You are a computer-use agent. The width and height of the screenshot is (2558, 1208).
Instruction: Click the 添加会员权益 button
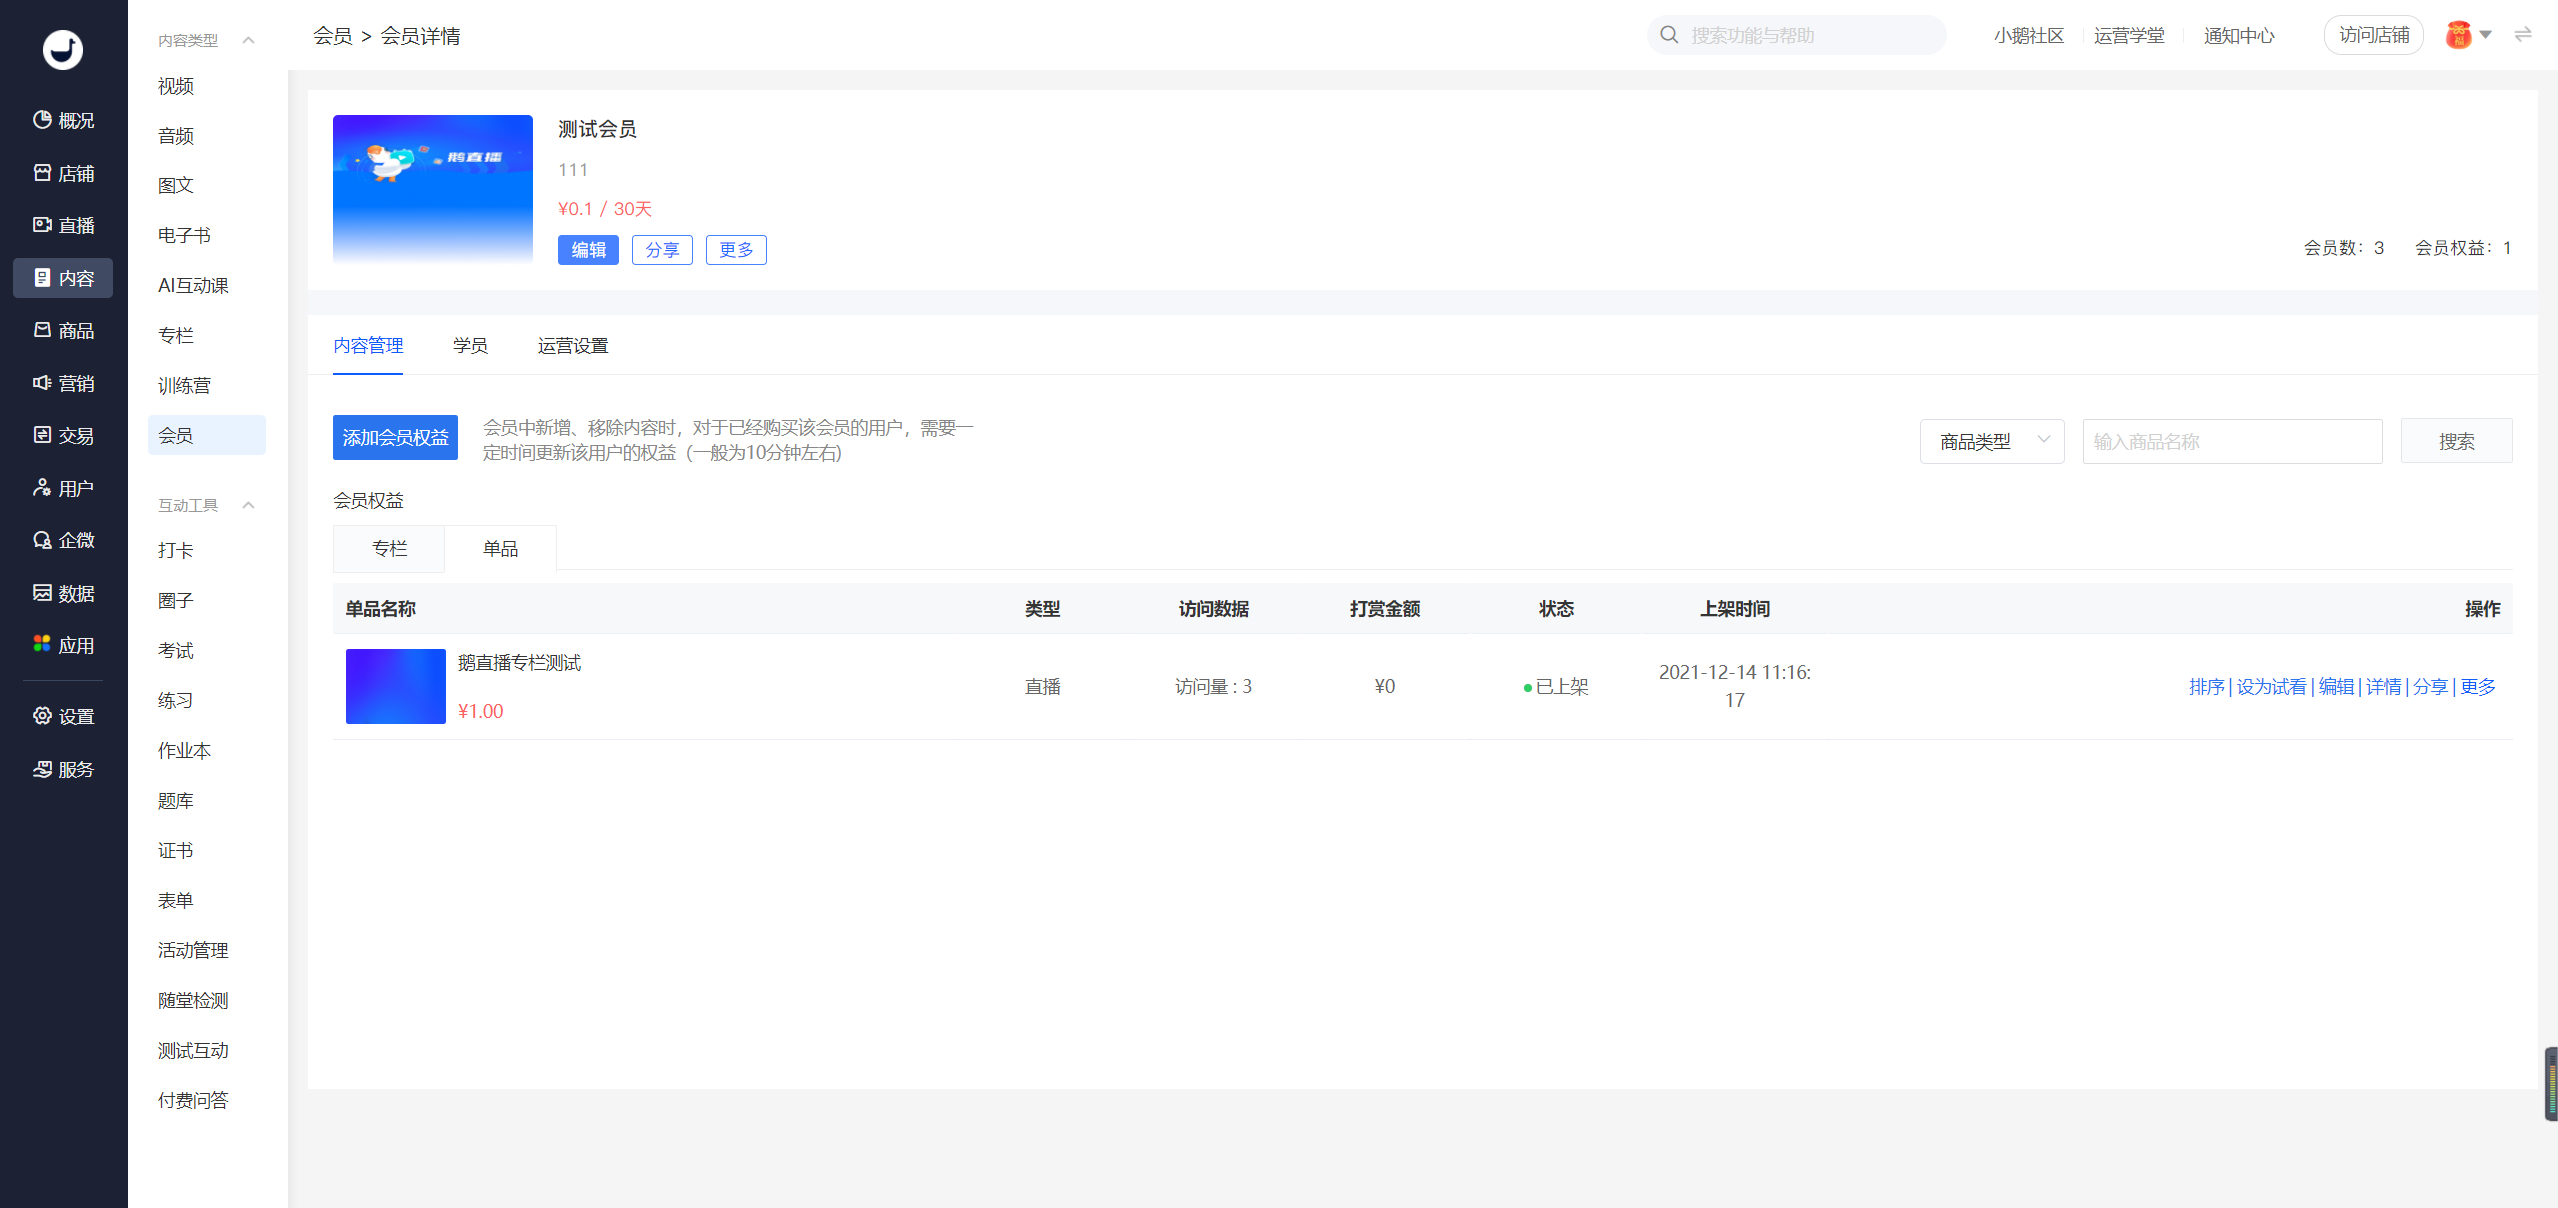pyautogui.click(x=395, y=437)
